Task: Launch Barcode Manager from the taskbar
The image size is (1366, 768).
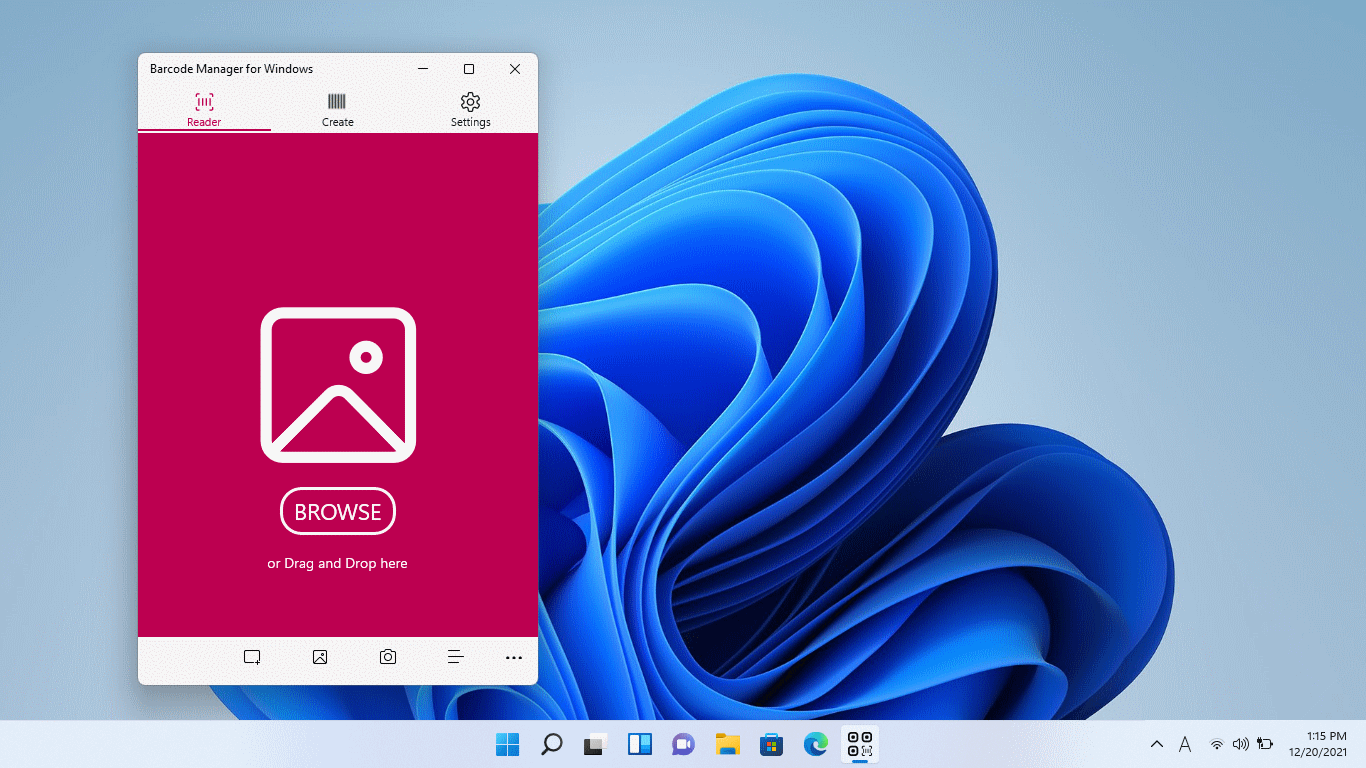Action: point(858,744)
